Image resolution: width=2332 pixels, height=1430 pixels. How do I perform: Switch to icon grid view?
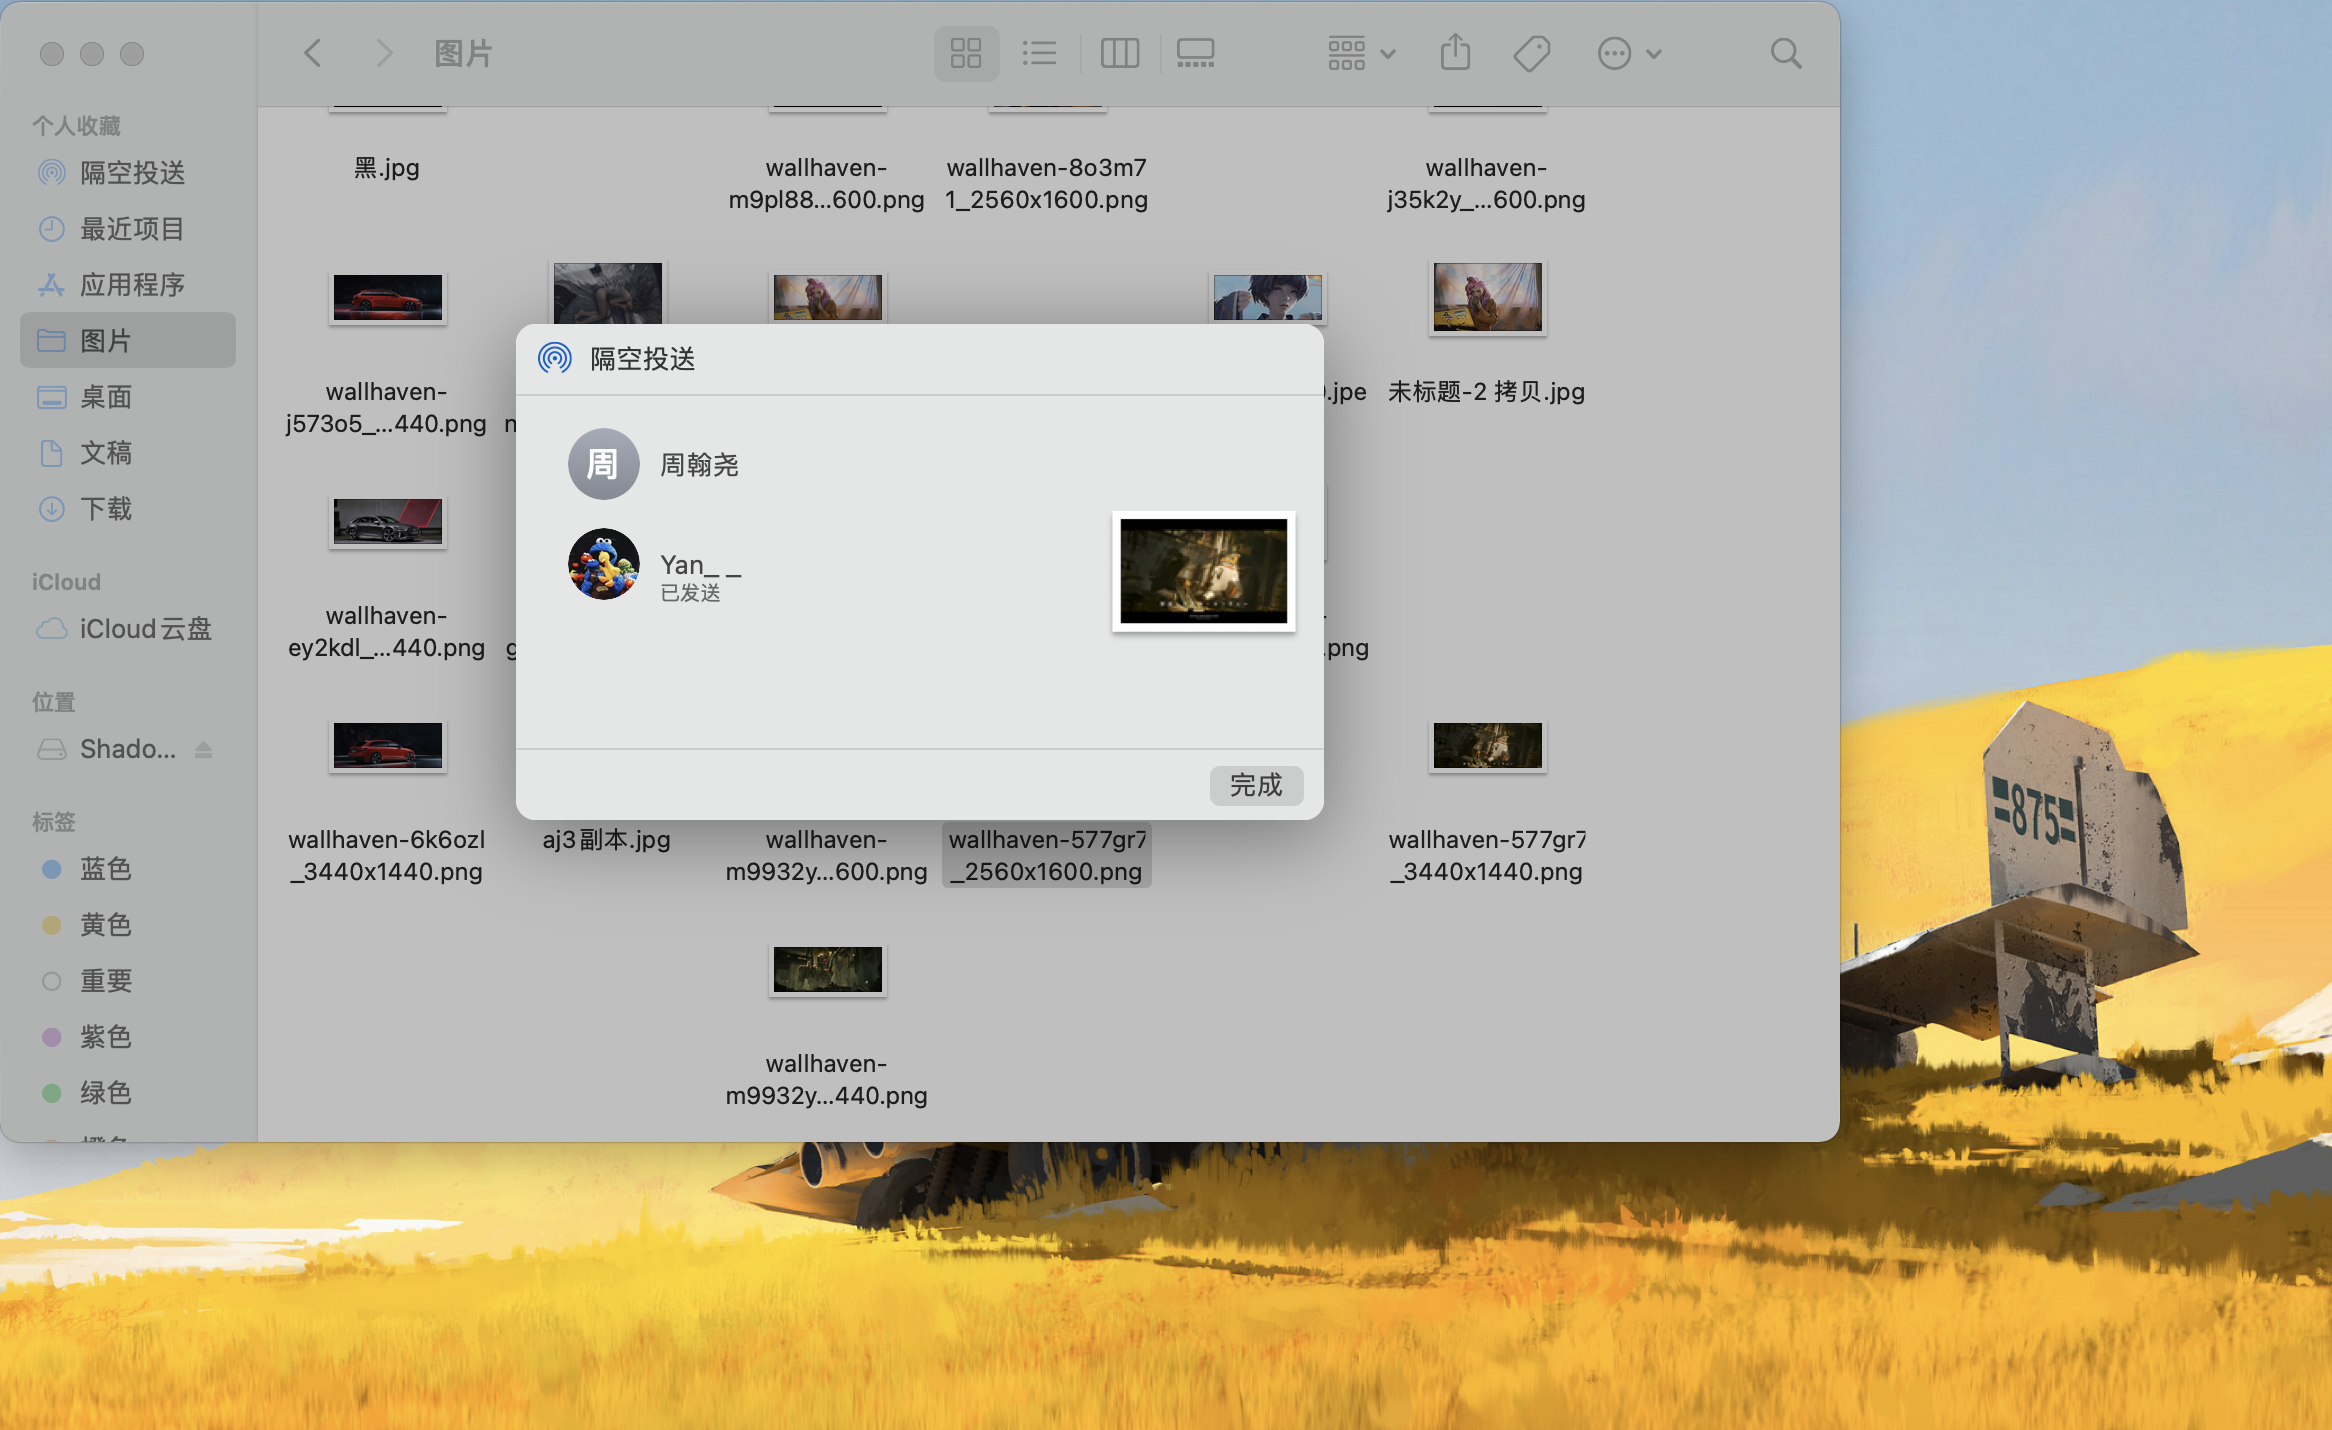pyautogui.click(x=965, y=53)
